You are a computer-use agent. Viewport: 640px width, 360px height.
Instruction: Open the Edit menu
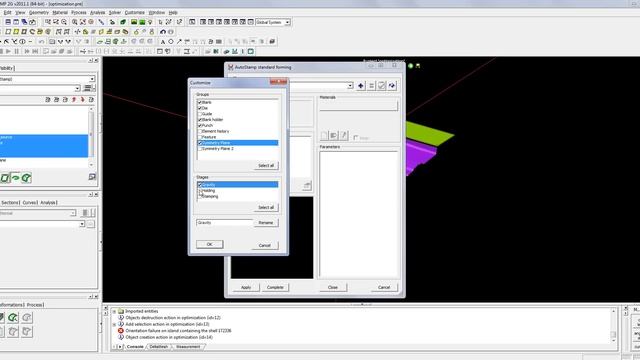(7, 13)
